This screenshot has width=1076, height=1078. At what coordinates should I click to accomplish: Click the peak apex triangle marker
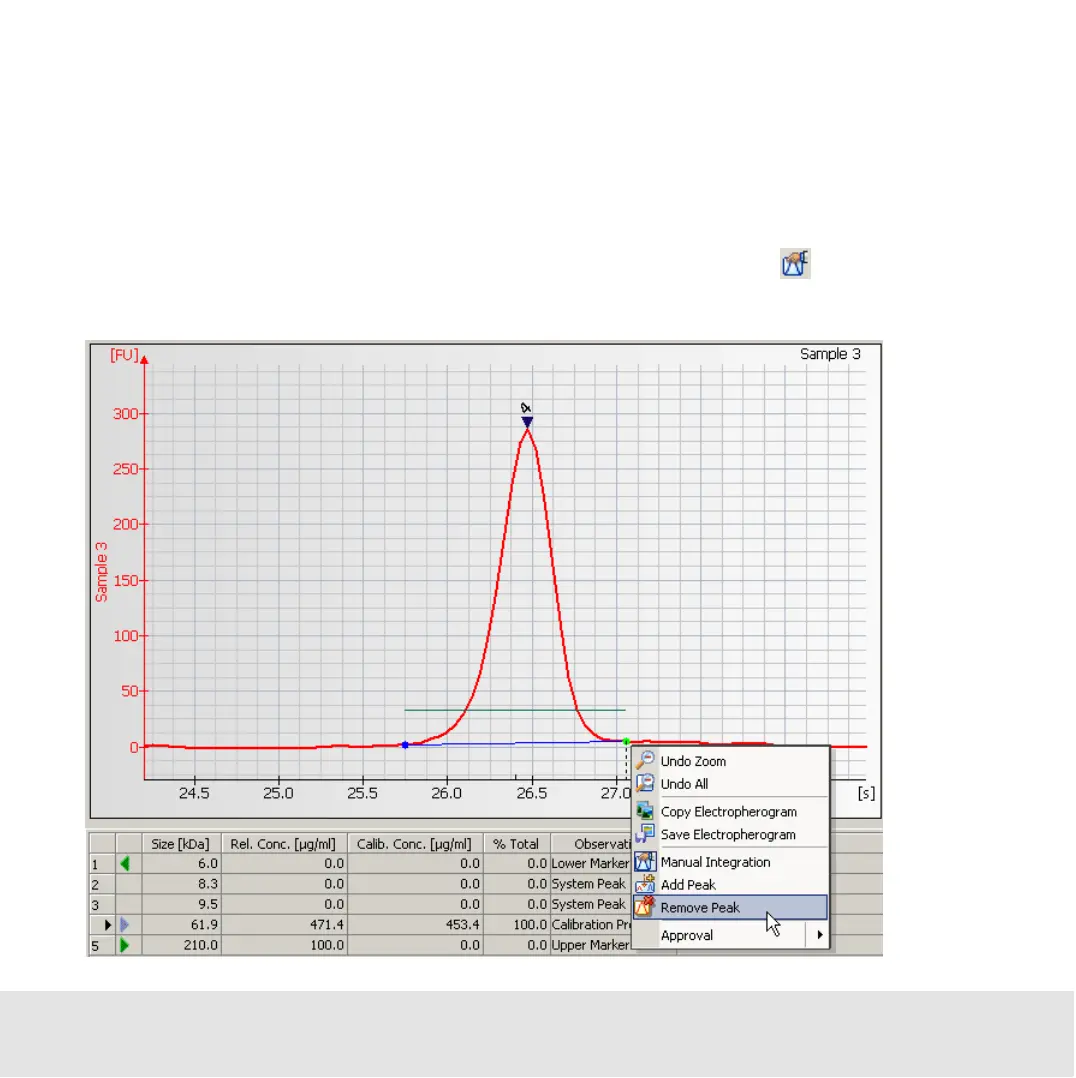(x=527, y=422)
